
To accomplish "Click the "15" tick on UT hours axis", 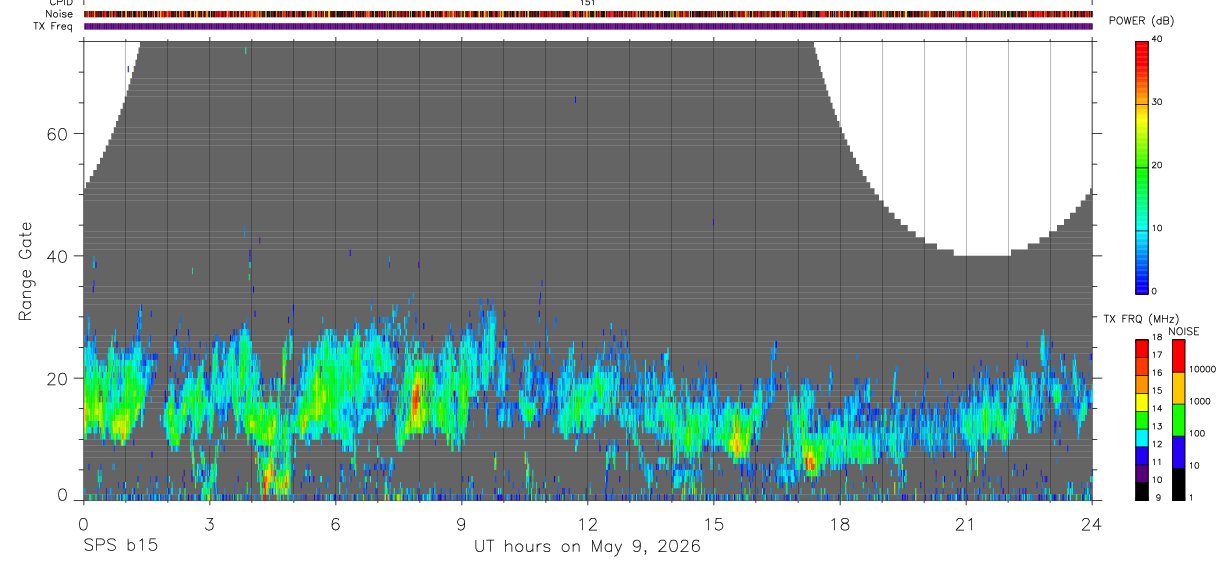I will click(713, 524).
